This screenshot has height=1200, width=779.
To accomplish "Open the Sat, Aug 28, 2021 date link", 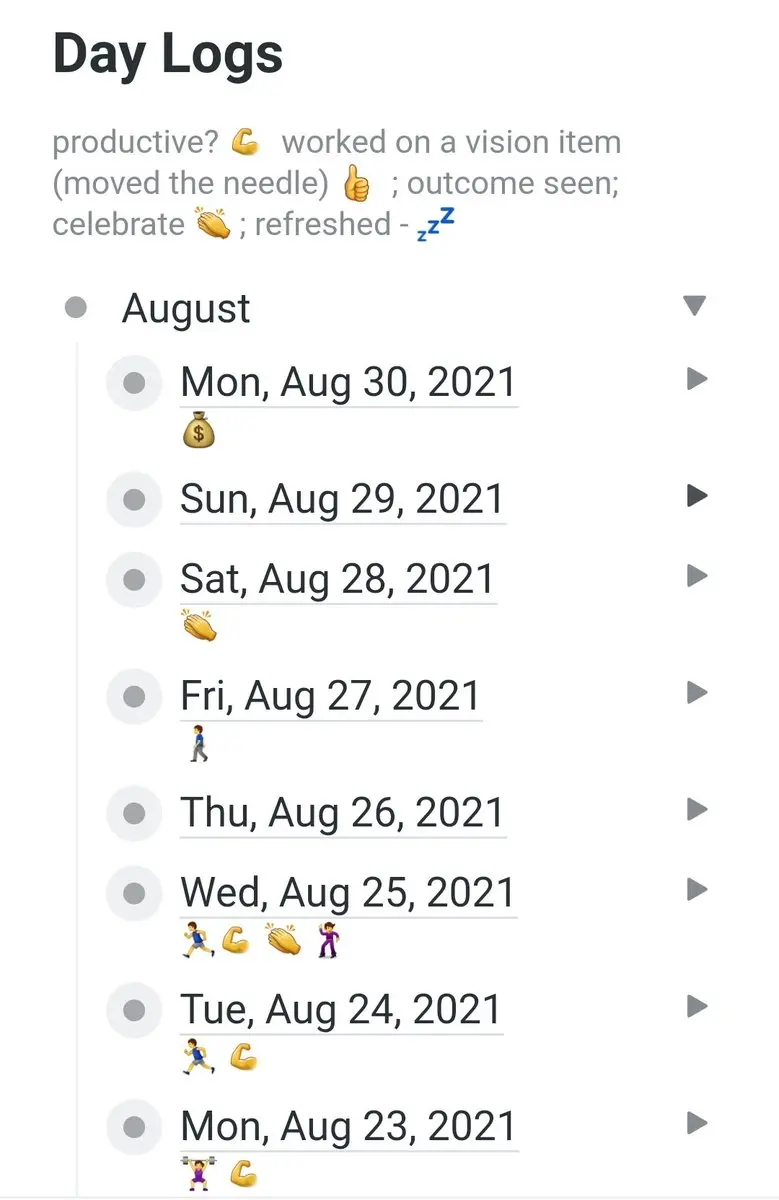I will click(337, 580).
